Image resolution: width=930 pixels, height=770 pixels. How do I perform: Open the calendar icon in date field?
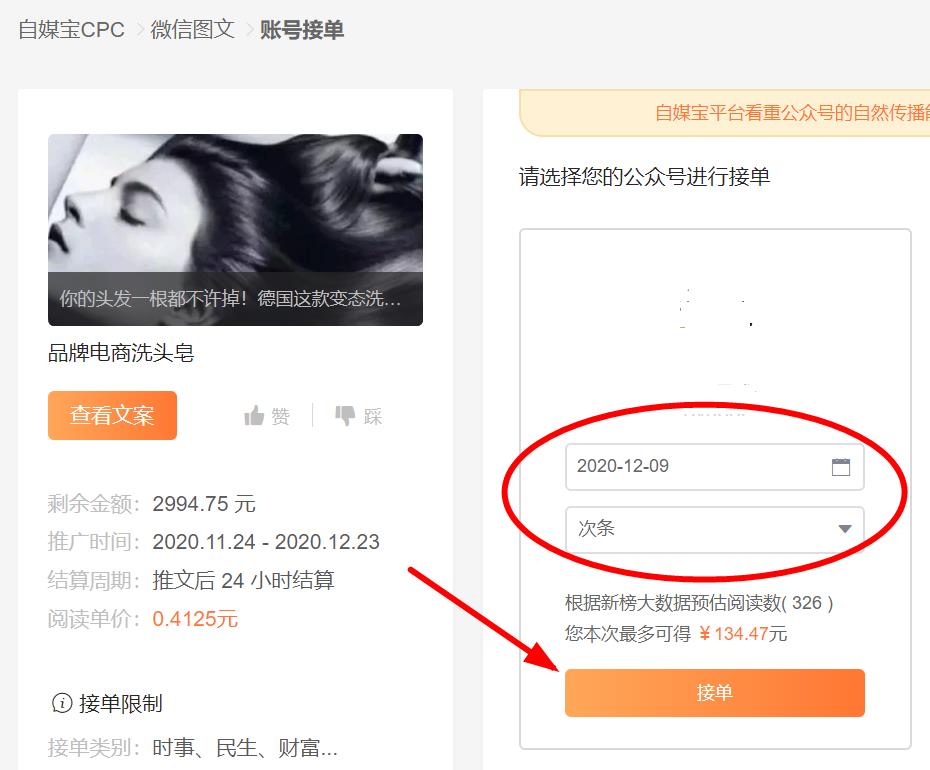point(840,467)
